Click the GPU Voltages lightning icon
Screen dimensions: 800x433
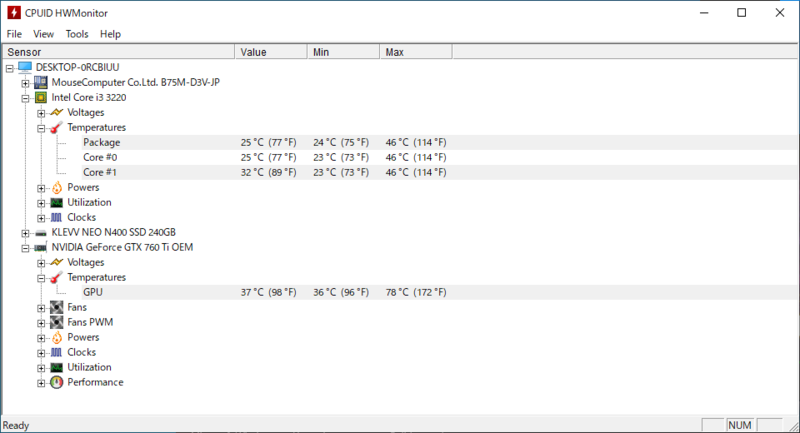[x=57, y=262]
